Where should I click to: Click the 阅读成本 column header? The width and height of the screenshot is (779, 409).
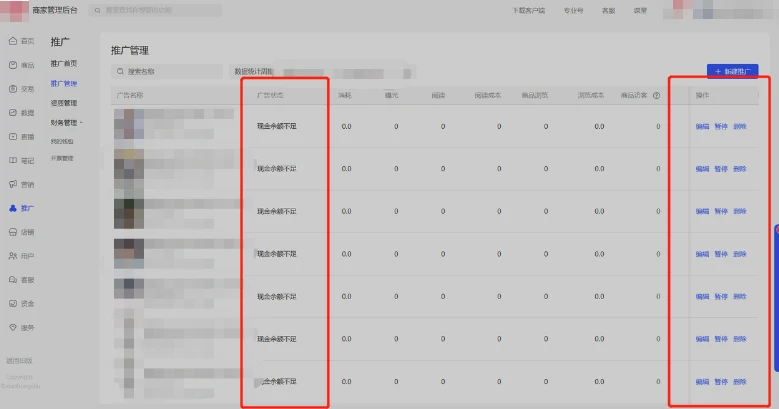tap(487, 95)
